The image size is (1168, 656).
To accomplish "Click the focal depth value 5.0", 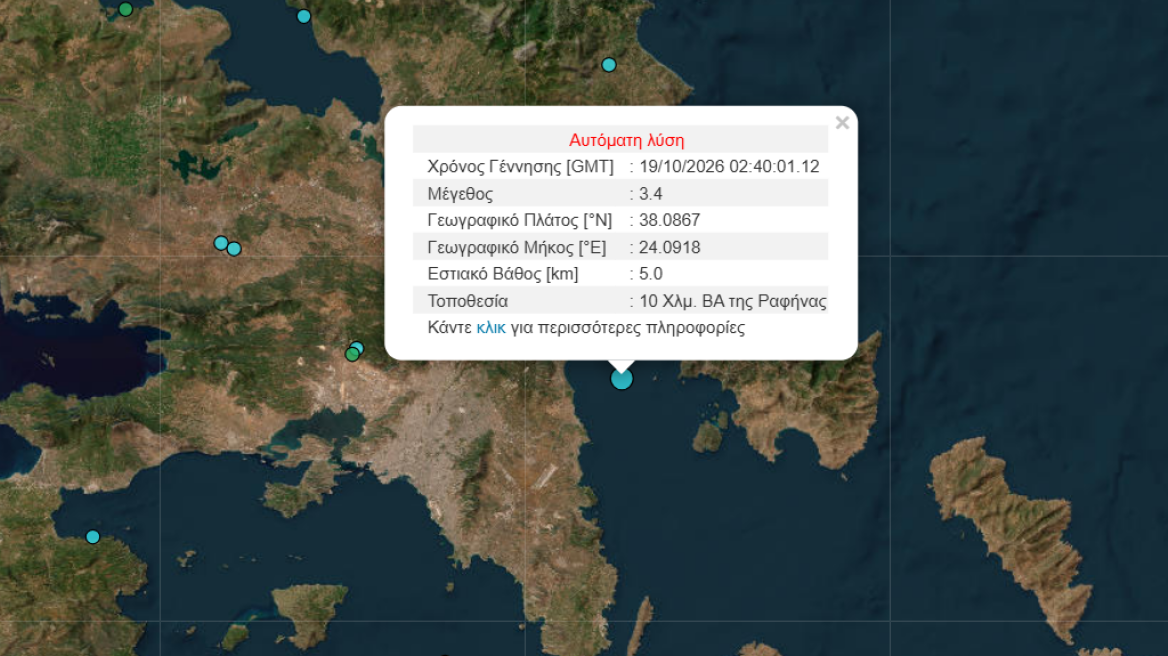I will click(650, 274).
